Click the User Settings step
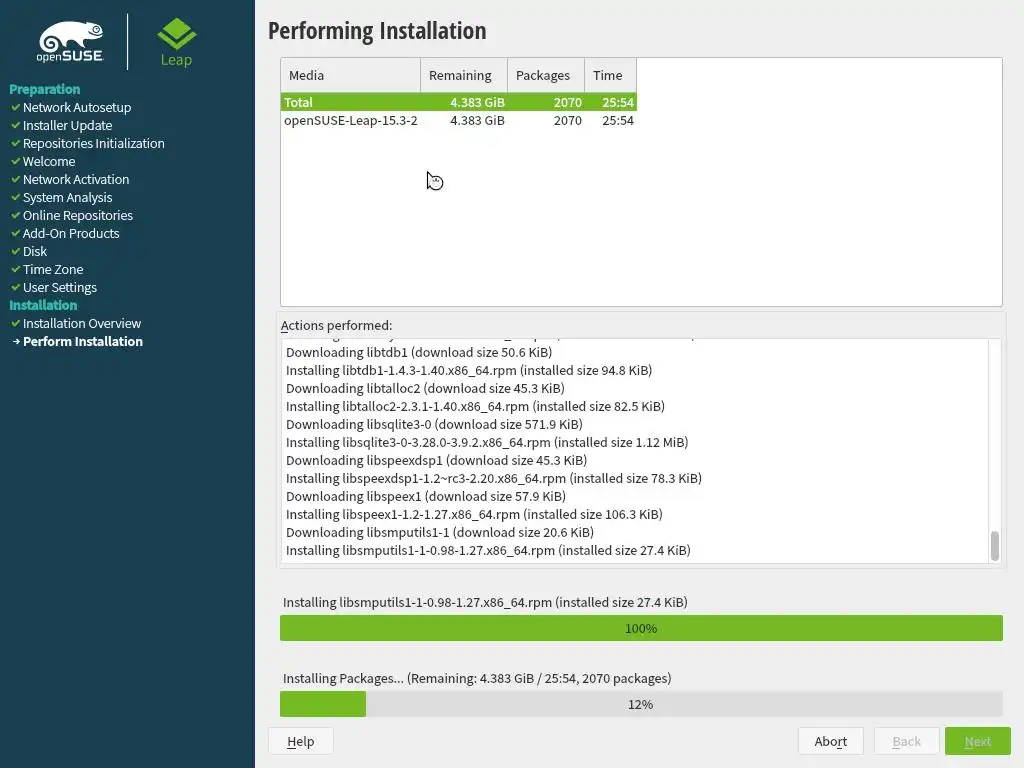The width and height of the screenshot is (1024, 768). point(59,287)
